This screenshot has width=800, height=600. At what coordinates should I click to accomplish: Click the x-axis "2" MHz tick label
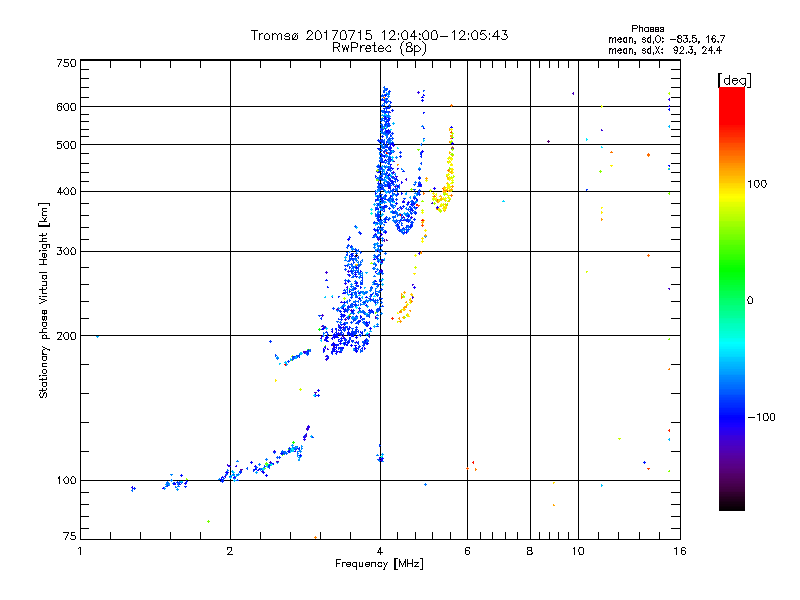coord(230,551)
